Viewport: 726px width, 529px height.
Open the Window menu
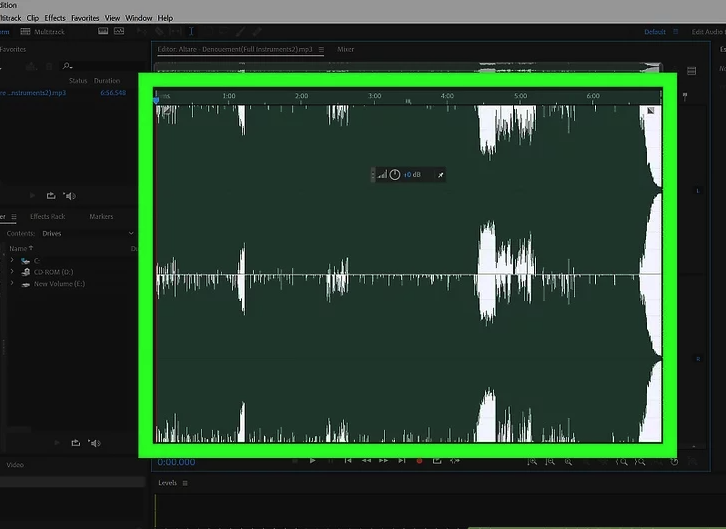tap(139, 18)
